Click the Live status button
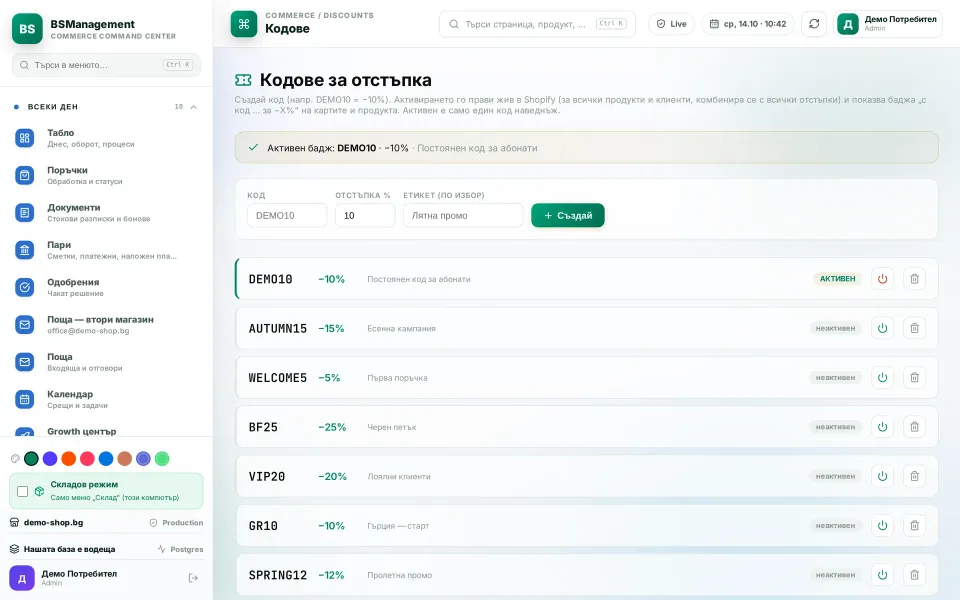 (x=671, y=24)
